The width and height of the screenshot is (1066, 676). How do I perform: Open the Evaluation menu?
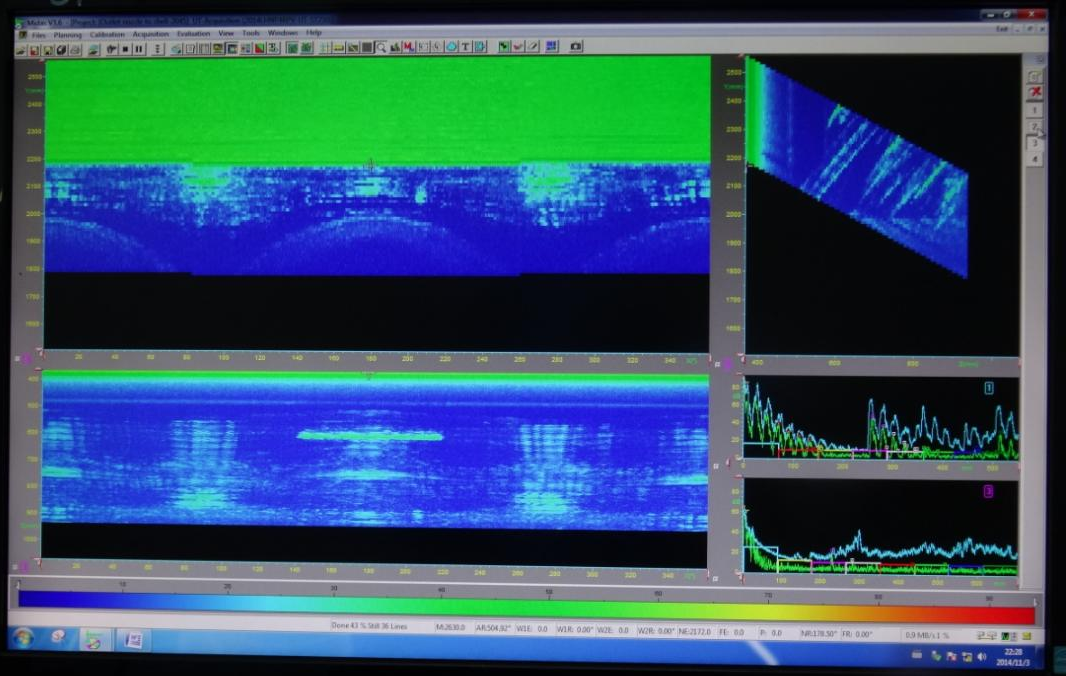click(x=193, y=34)
